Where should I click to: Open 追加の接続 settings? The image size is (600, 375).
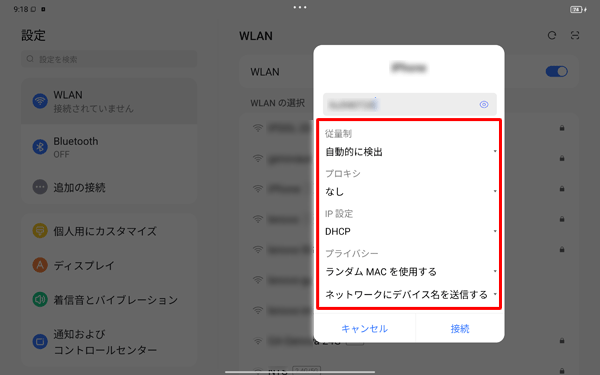(x=109, y=187)
